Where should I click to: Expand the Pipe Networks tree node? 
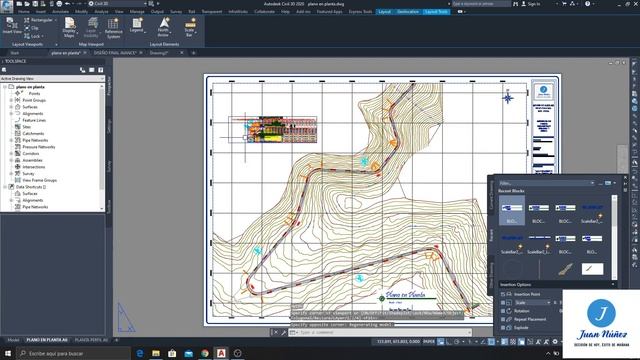[x=11, y=140]
